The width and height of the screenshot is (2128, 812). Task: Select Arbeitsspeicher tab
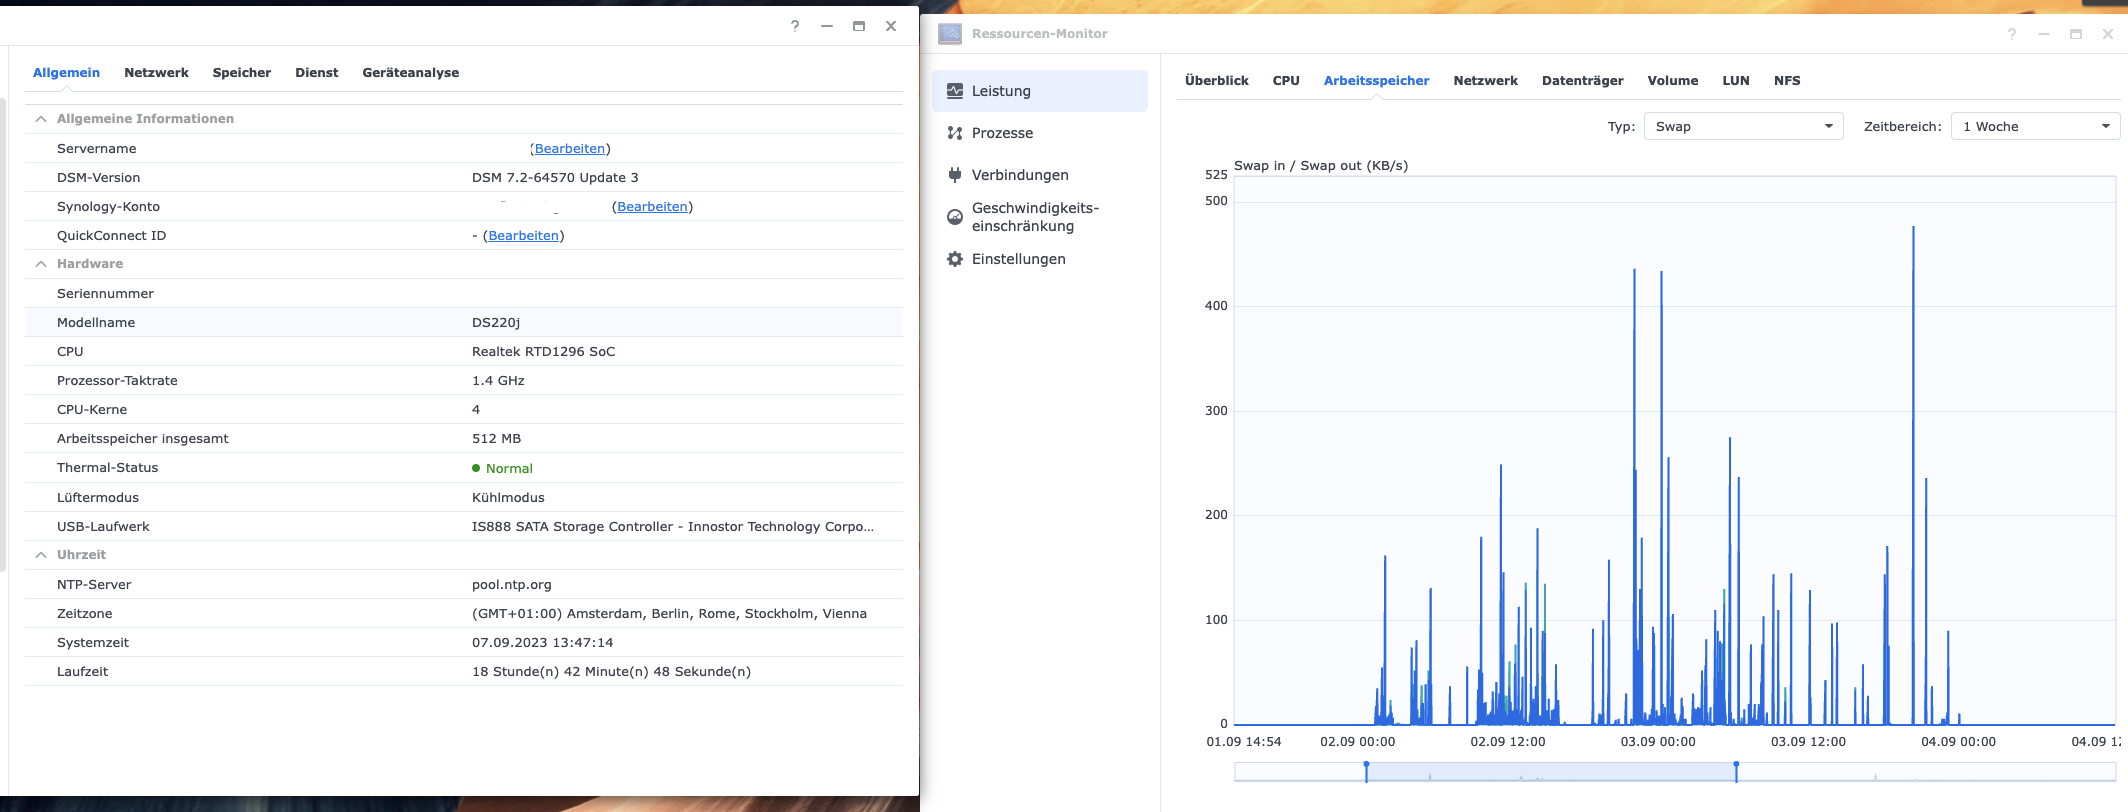[1376, 81]
